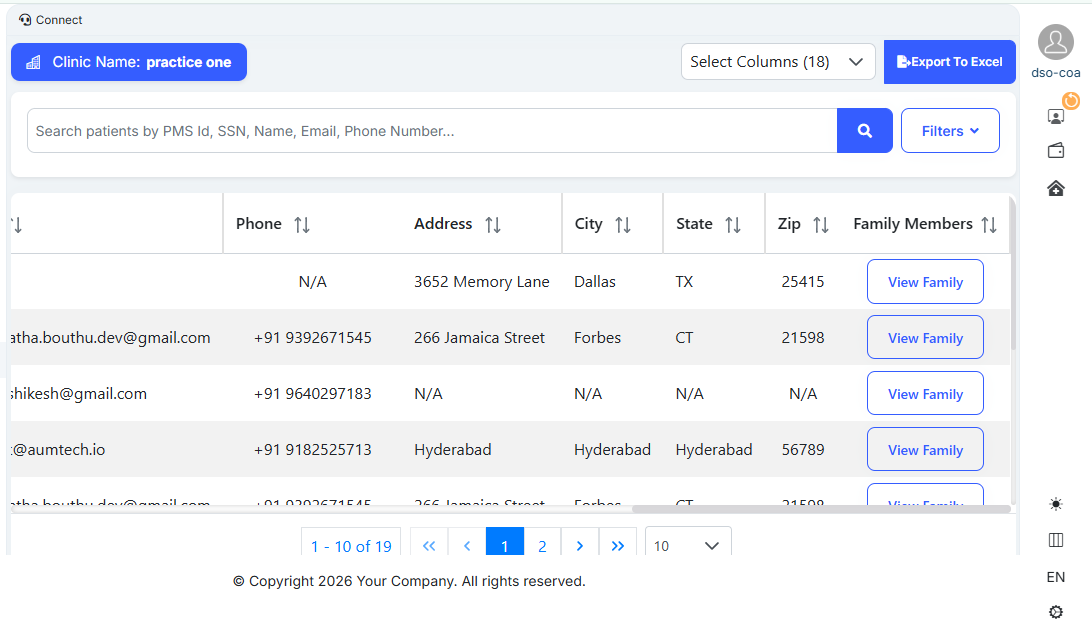Open the patient card icon in sidebar
The width and height of the screenshot is (1092, 642).
(1055, 116)
